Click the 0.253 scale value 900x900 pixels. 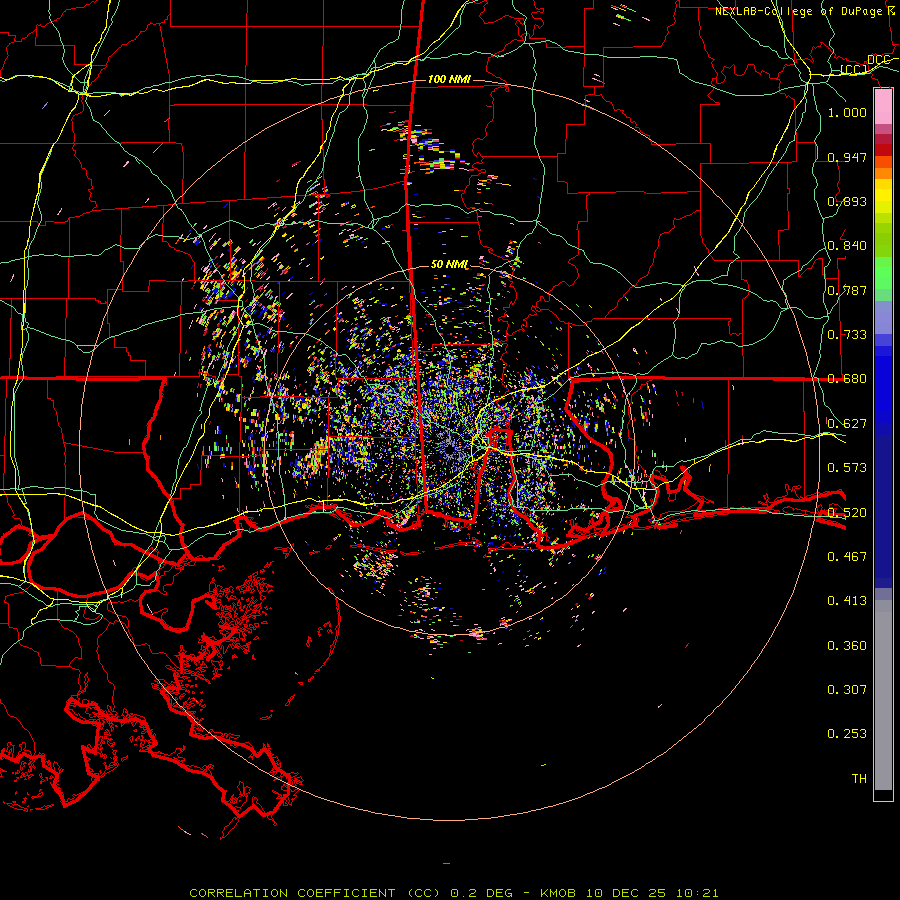click(x=847, y=734)
